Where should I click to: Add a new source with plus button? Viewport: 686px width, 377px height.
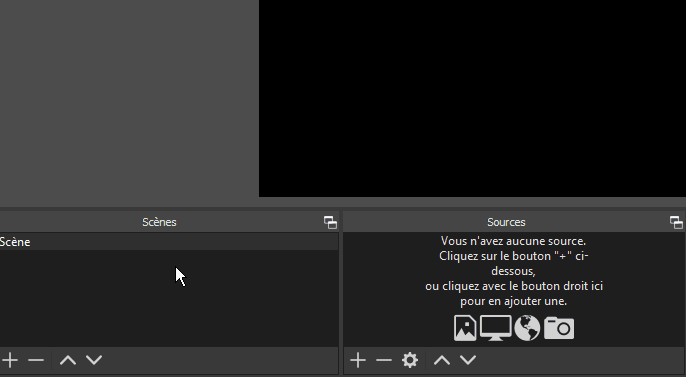point(358,360)
